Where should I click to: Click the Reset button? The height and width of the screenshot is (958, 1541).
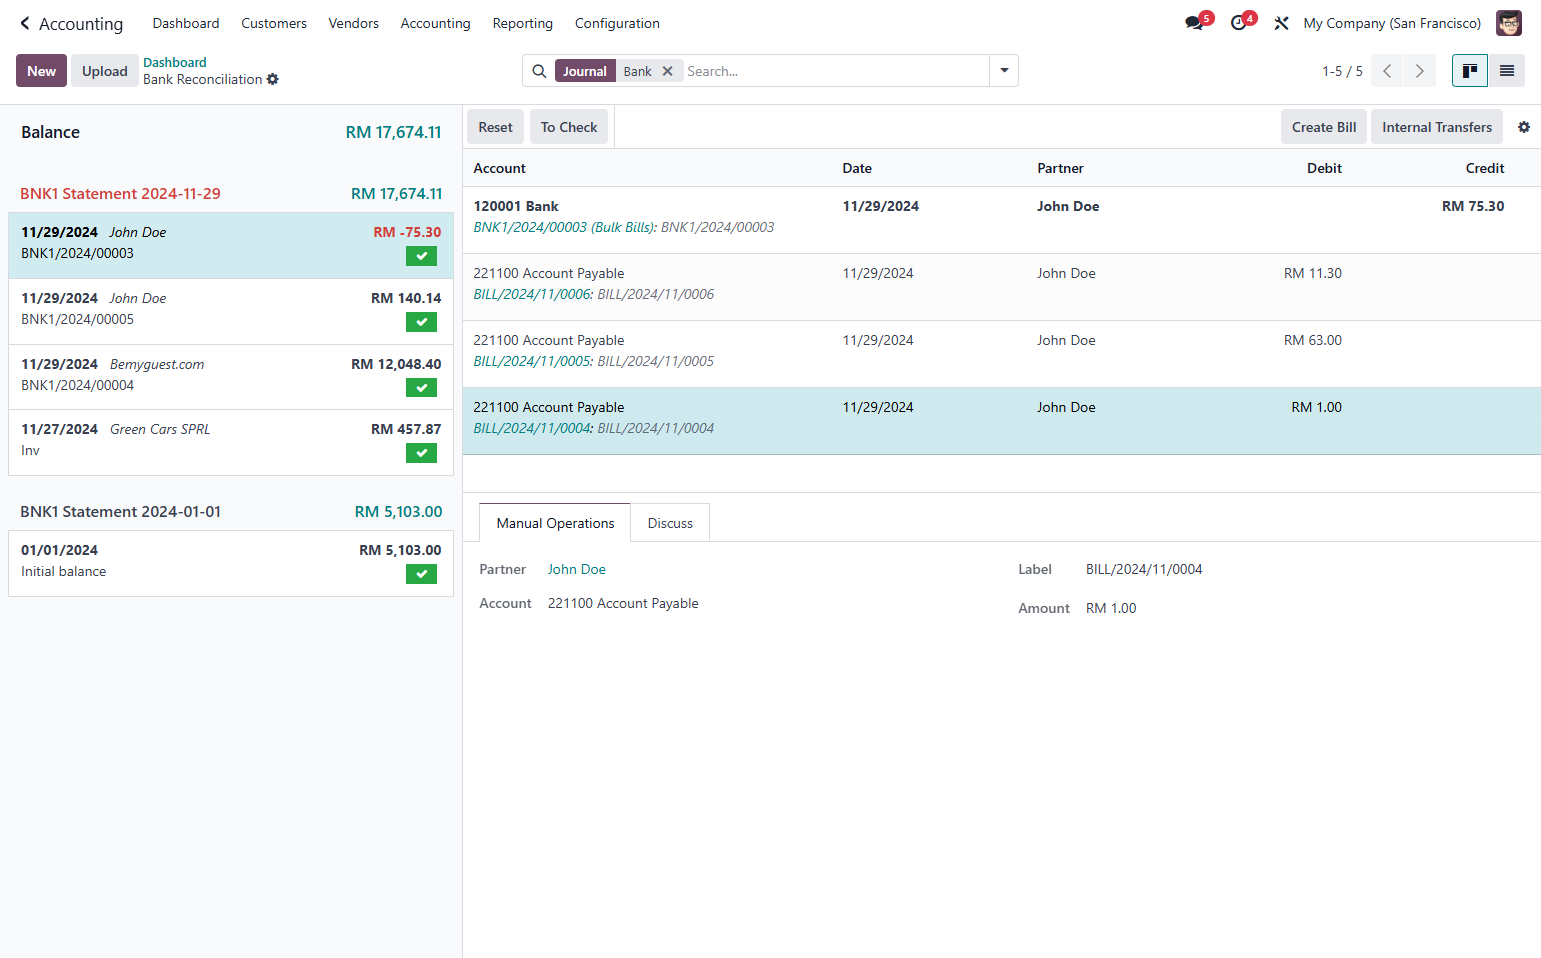pos(495,127)
